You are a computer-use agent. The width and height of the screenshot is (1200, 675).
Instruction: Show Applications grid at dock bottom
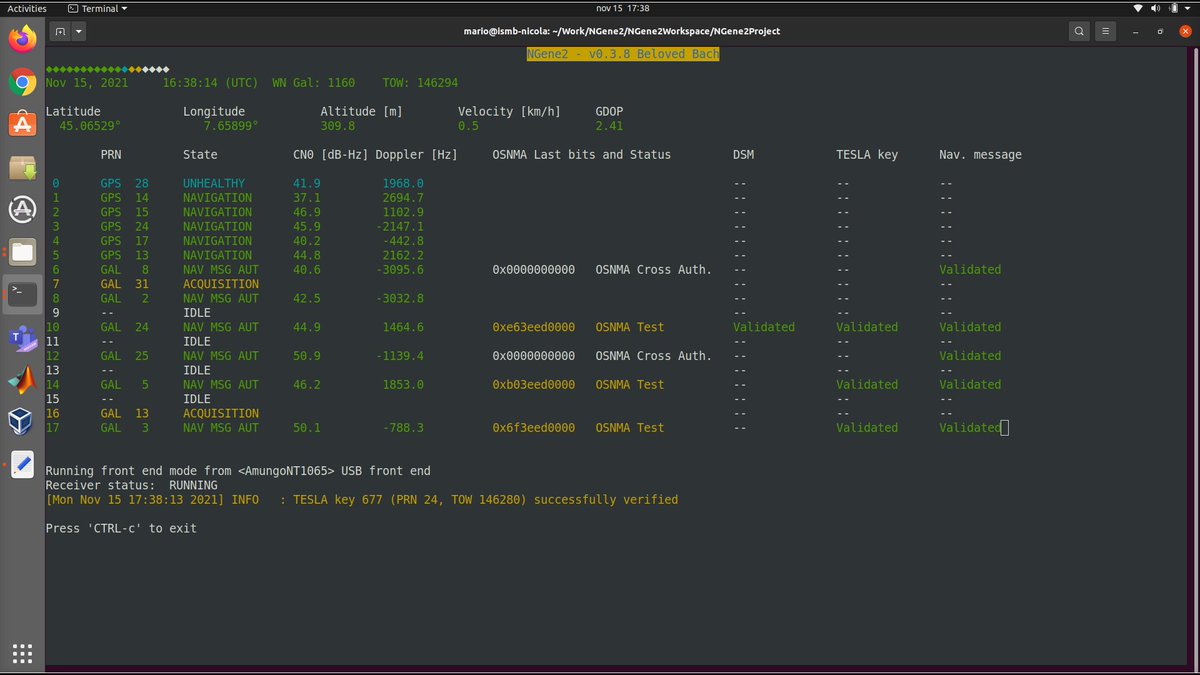click(x=23, y=653)
